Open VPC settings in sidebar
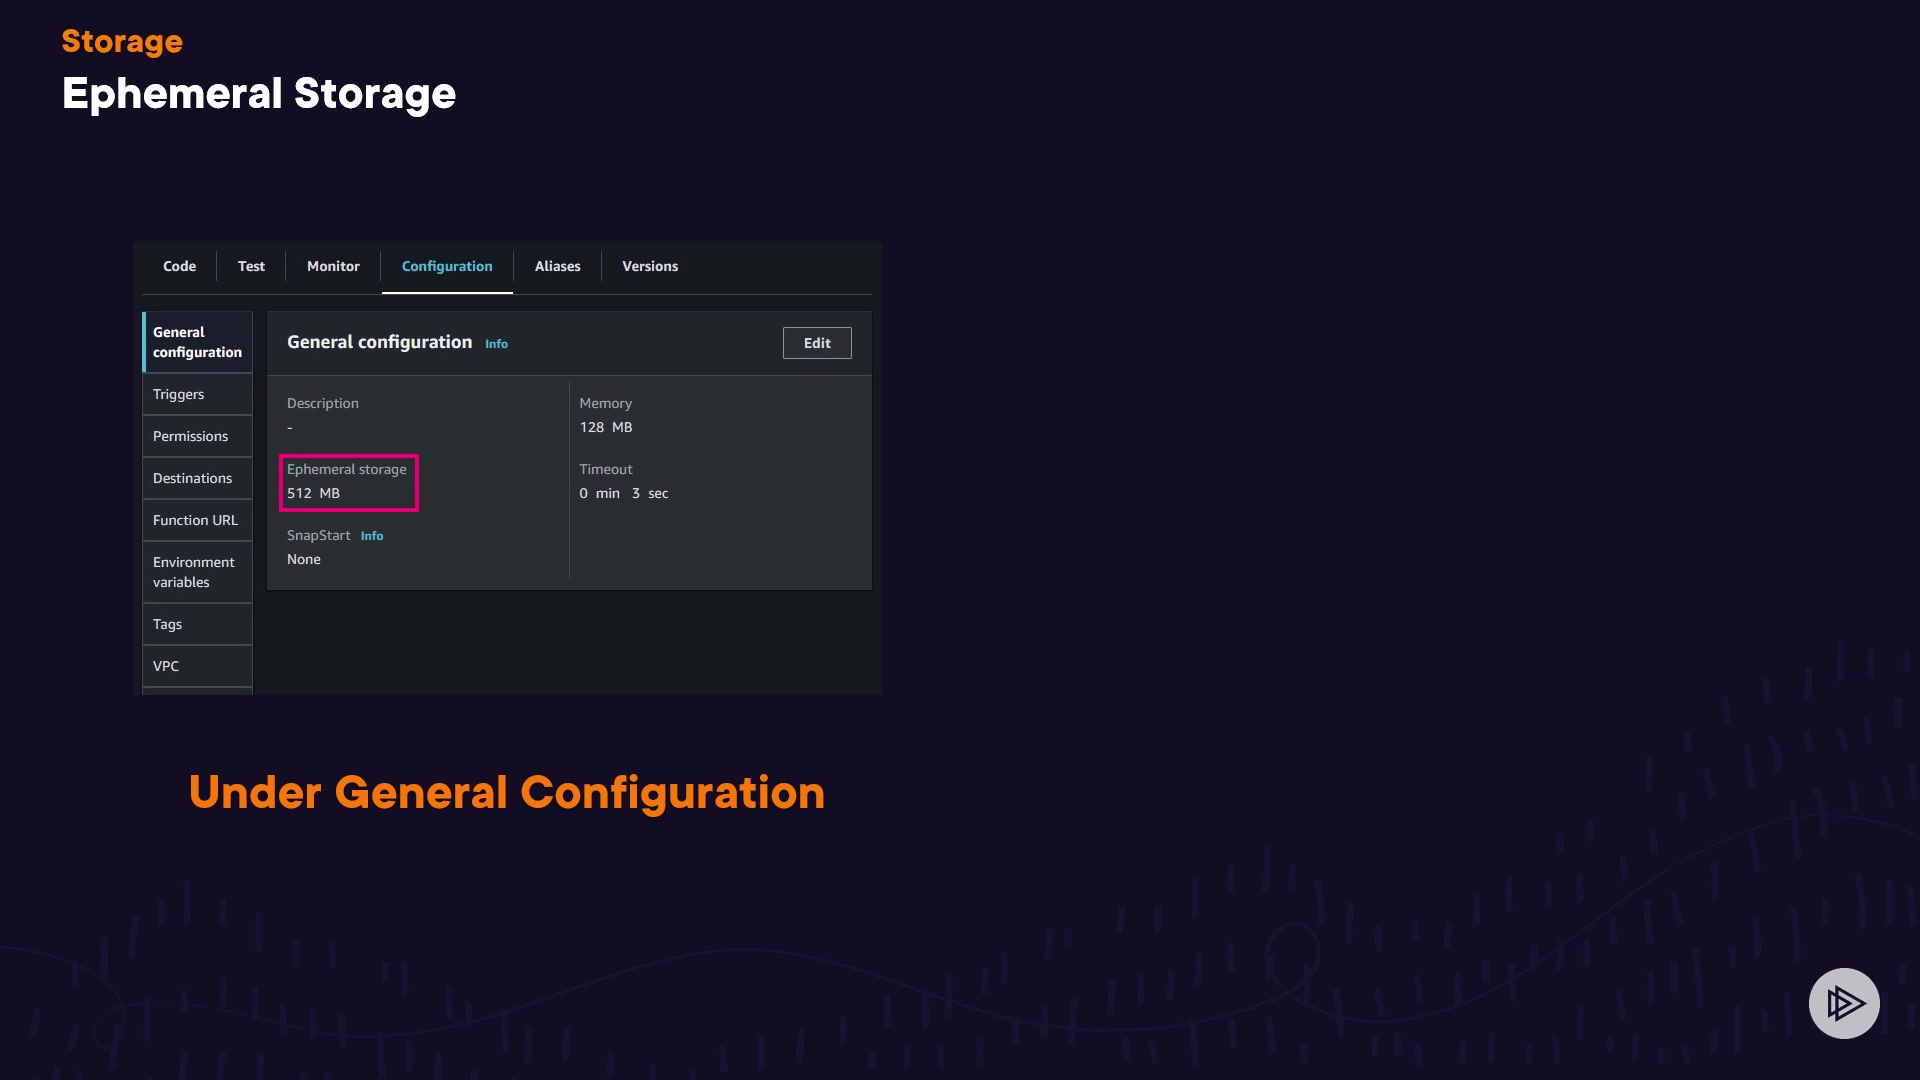Image resolution: width=1920 pixels, height=1080 pixels. tap(166, 666)
